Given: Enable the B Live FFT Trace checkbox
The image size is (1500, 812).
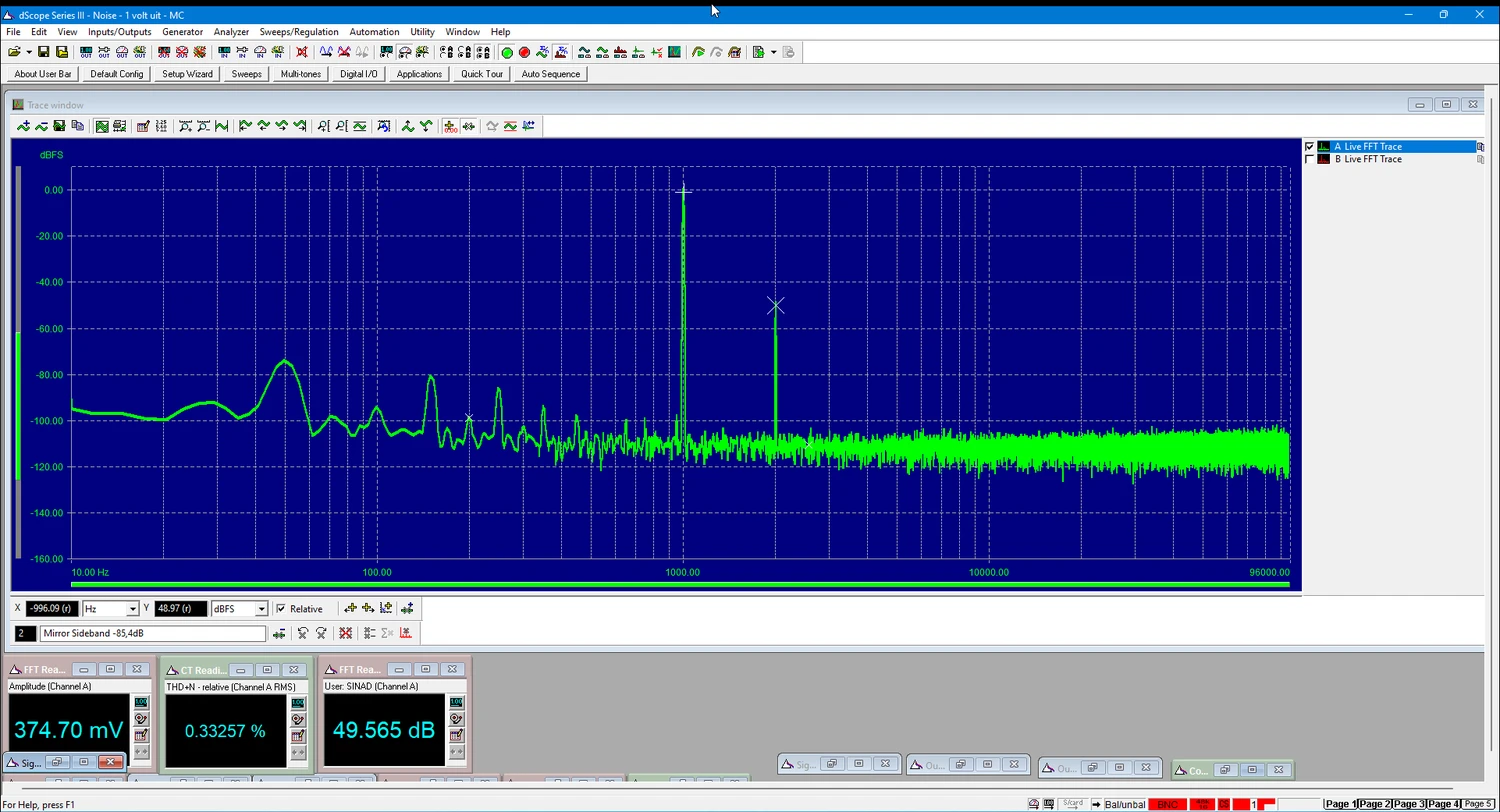Looking at the screenshot, I should (x=1309, y=160).
